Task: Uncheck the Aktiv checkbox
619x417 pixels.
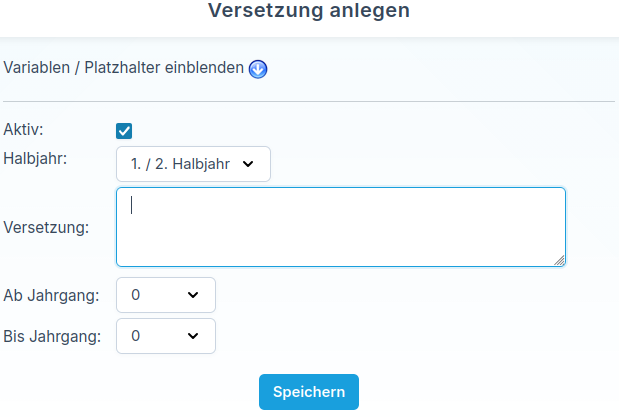Action: click(x=125, y=130)
